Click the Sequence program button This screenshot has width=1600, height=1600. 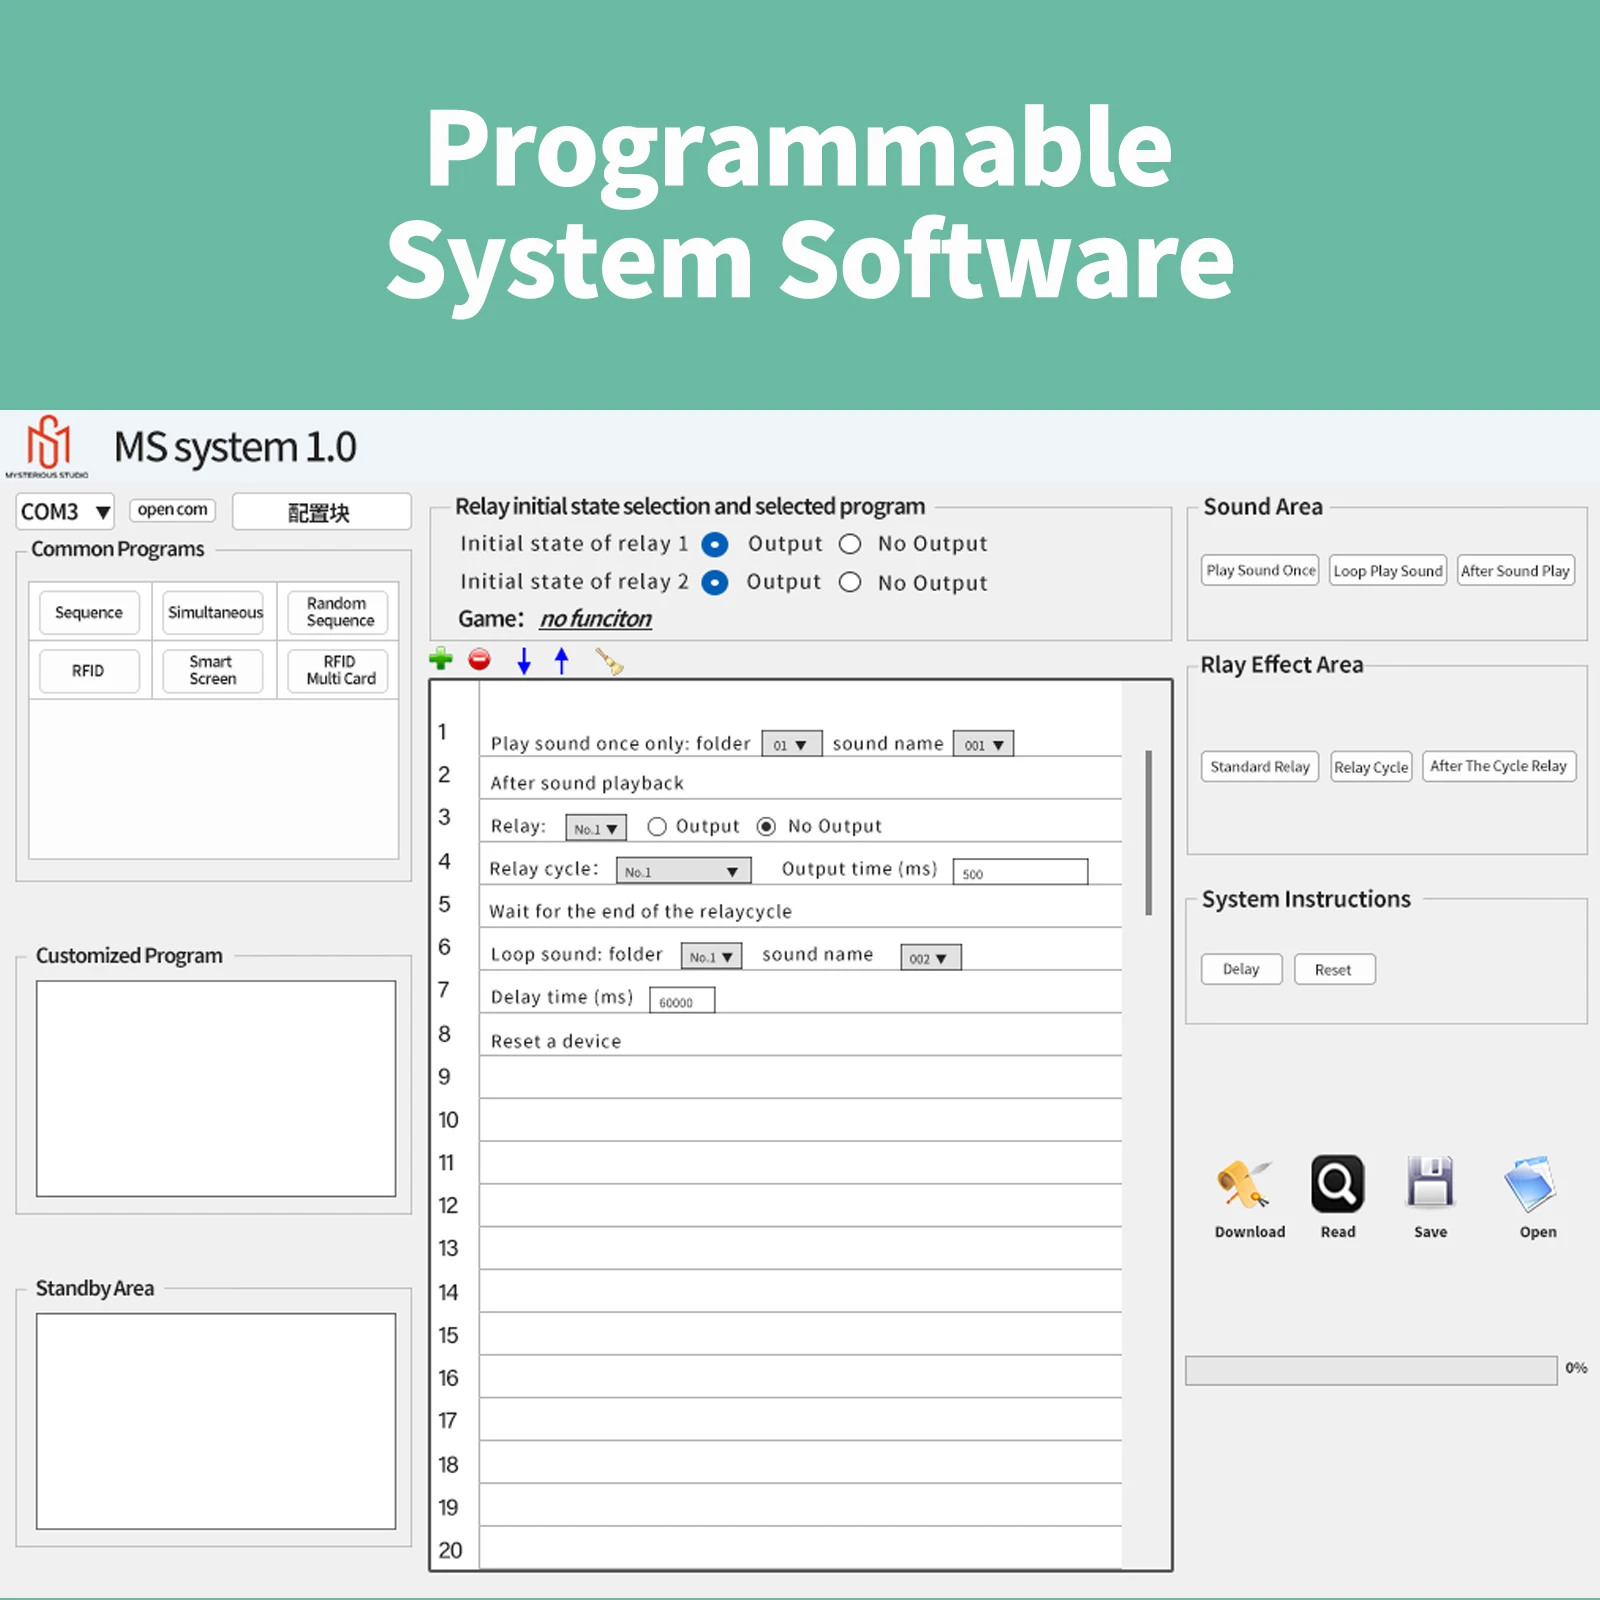tap(89, 612)
